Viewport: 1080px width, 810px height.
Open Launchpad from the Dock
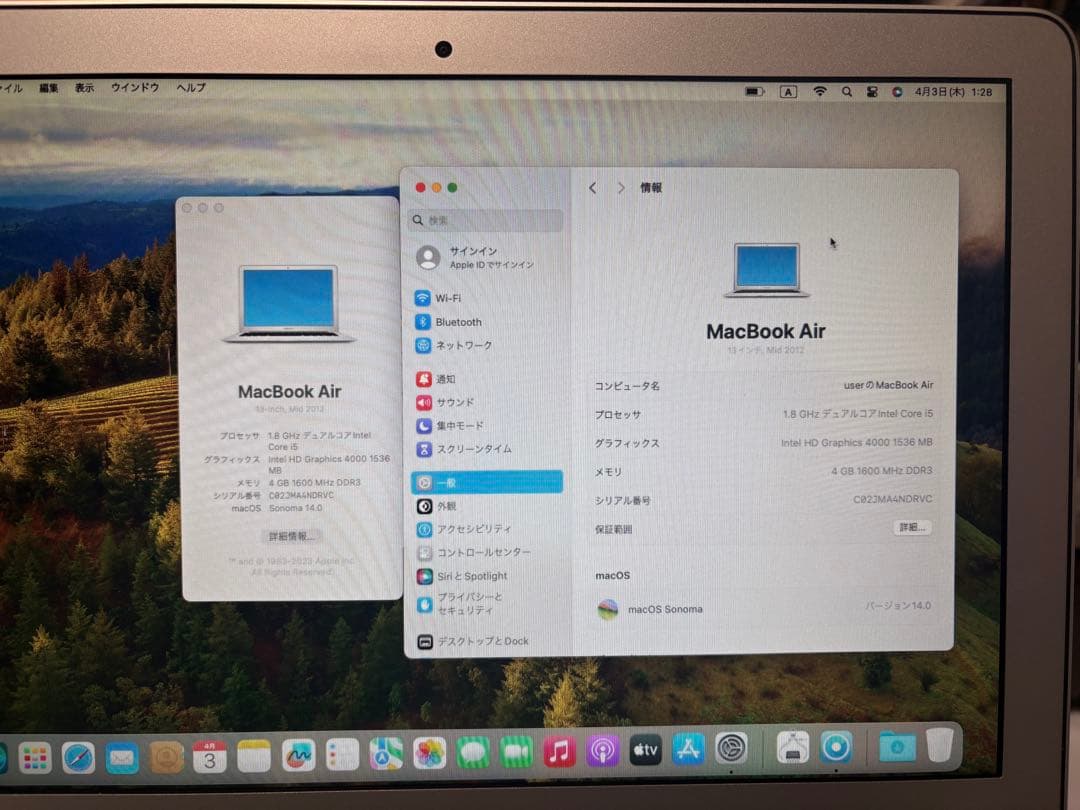34,758
